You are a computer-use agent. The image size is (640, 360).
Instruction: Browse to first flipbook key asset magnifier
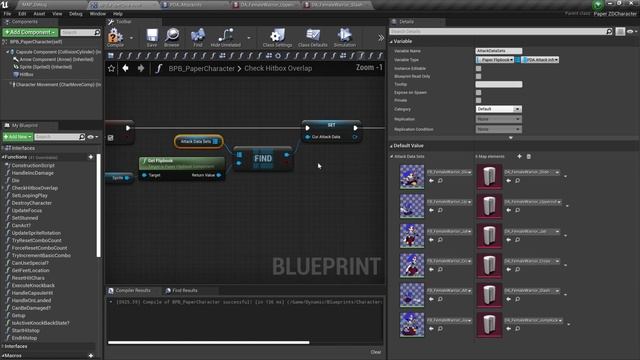pyautogui.click(x=440, y=180)
